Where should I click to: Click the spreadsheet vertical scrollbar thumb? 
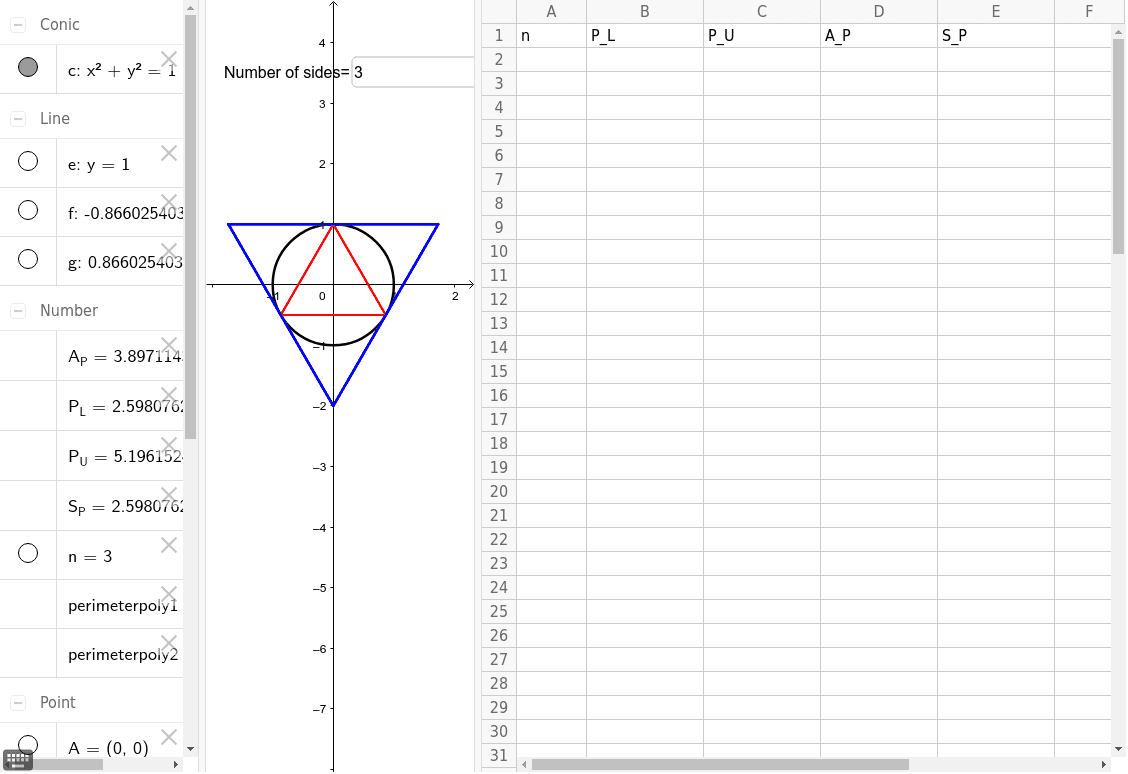coord(1119,146)
